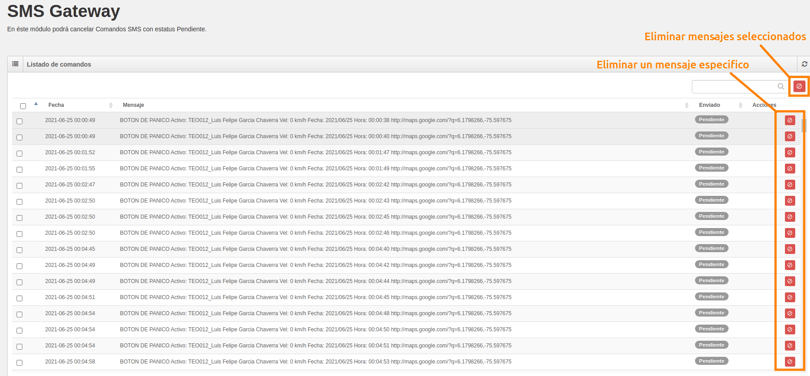Viewport: 810px width, 376px height.
Task: Click into the search input field
Action: 735,87
